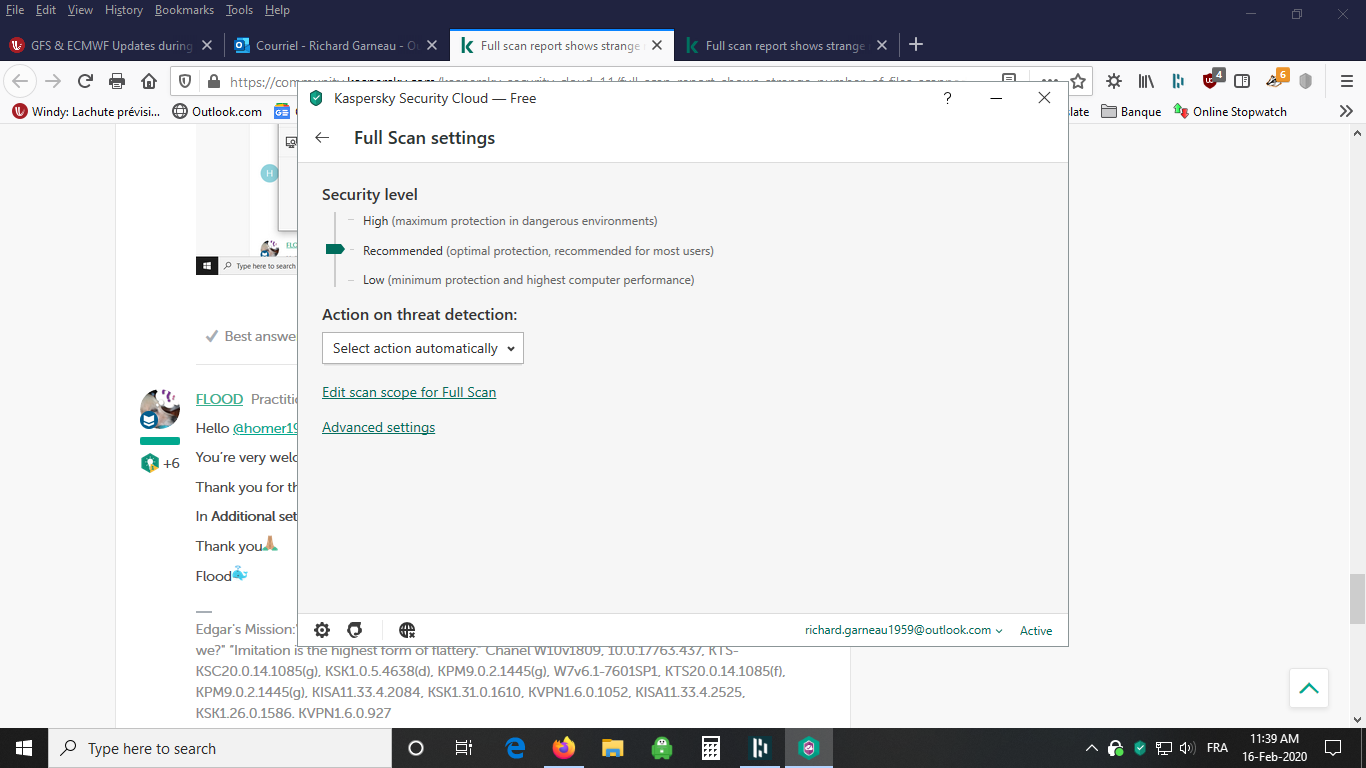Open Banque bookmarks folder
The height and width of the screenshot is (768, 1366).
click(x=1131, y=111)
